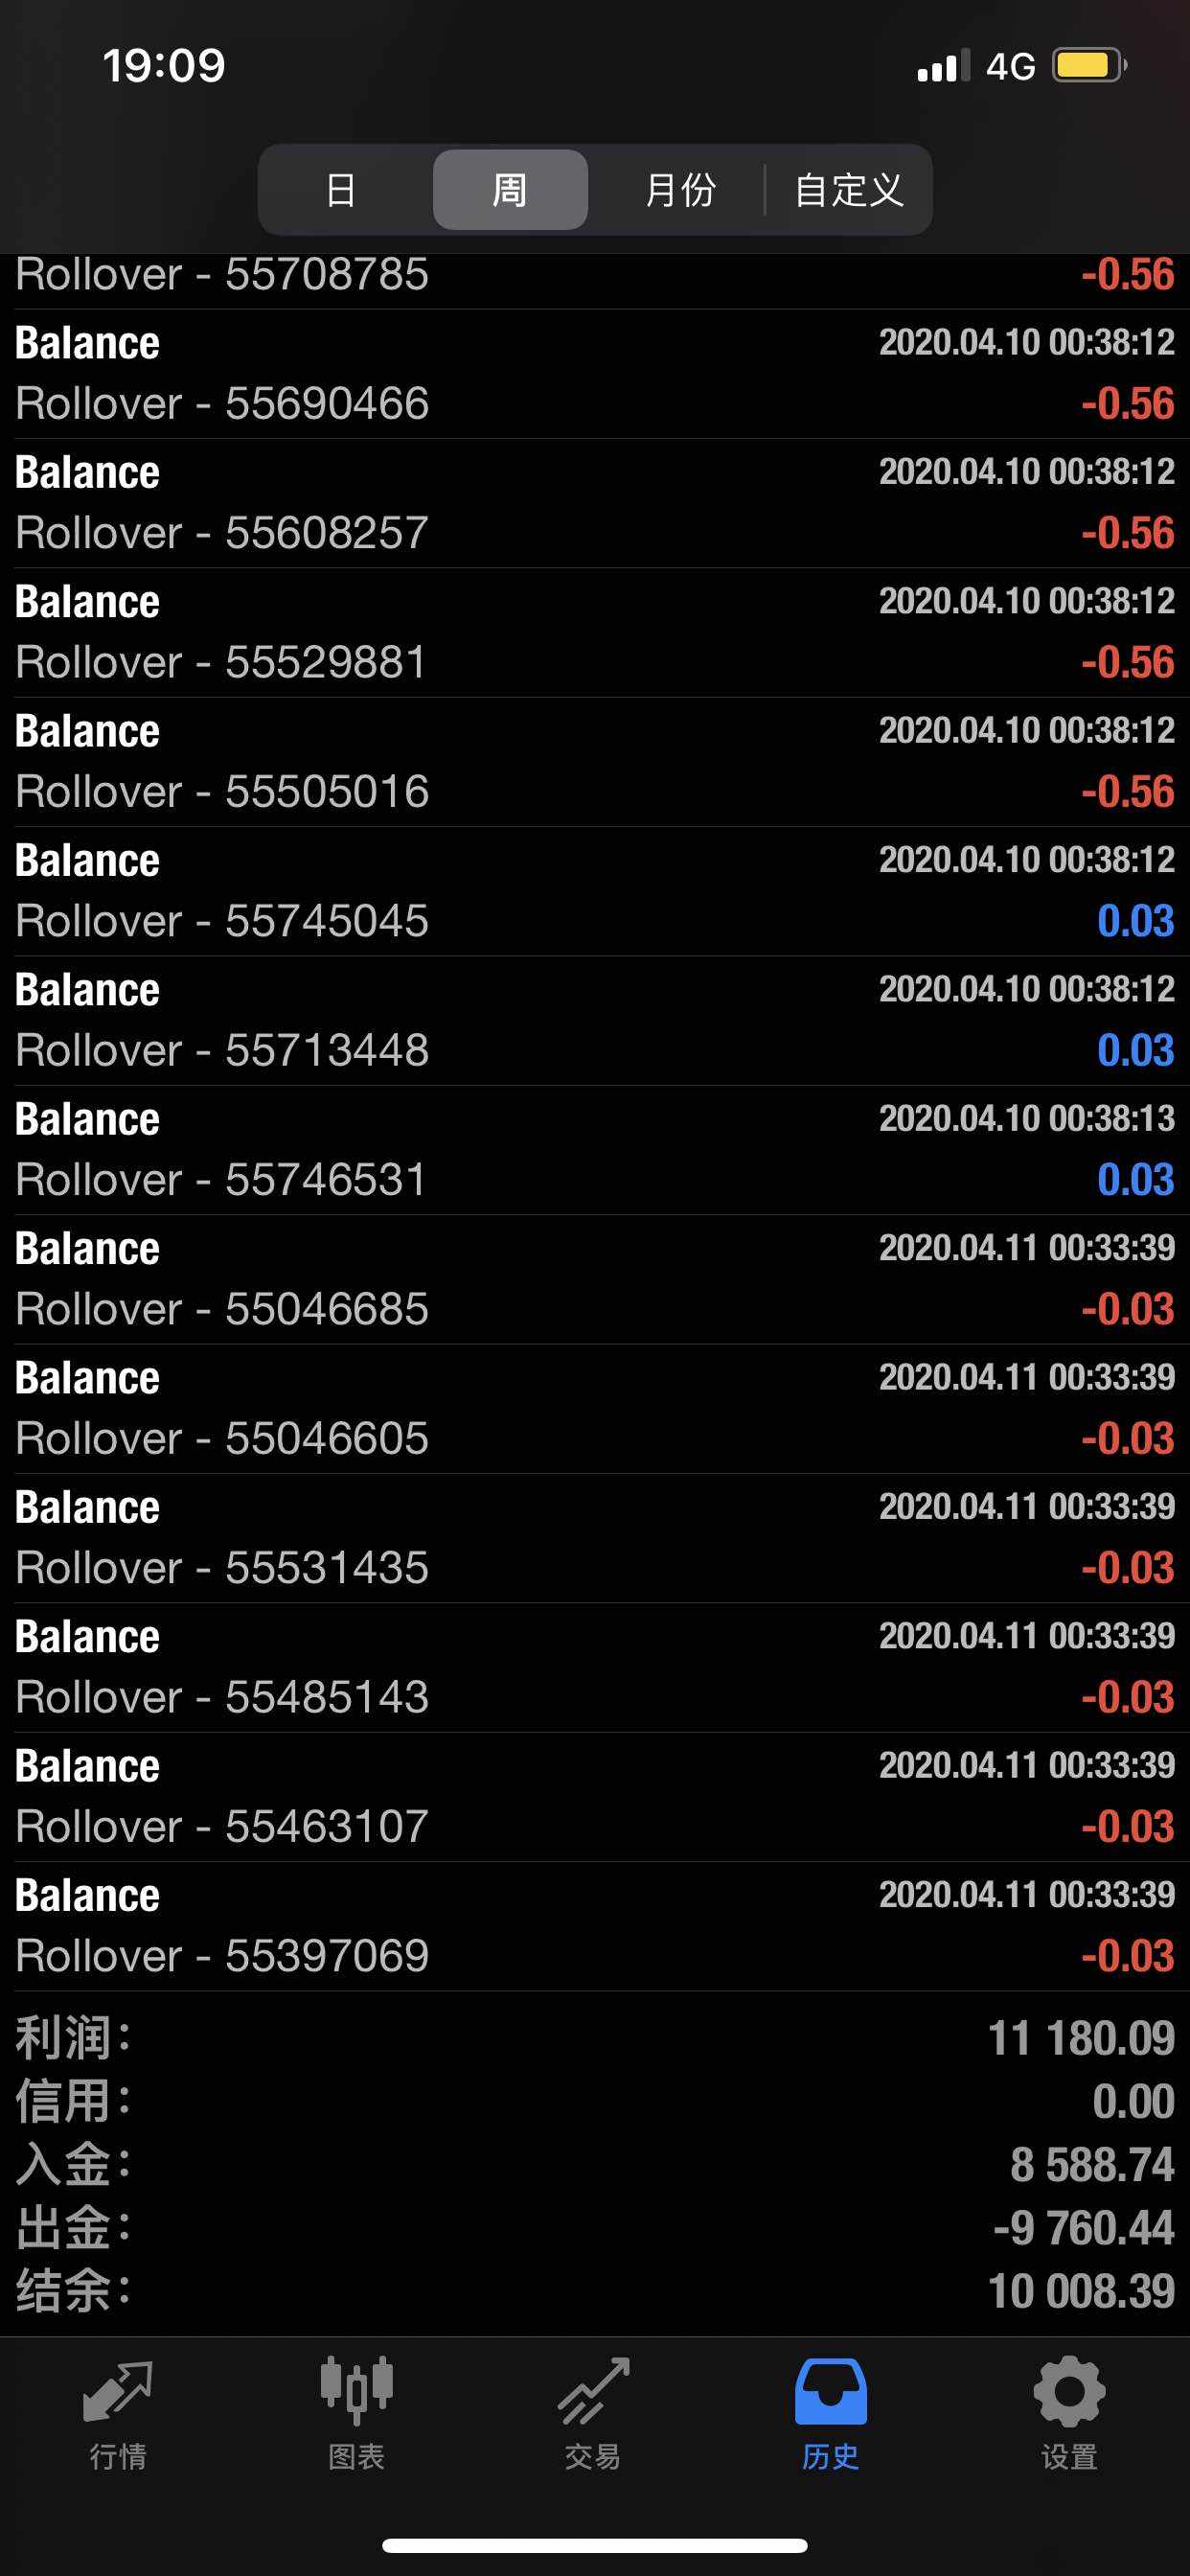Image resolution: width=1190 pixels, height=2576 pixels.
Task: Select the Week (周) period tab
Action: click(510, 190)
